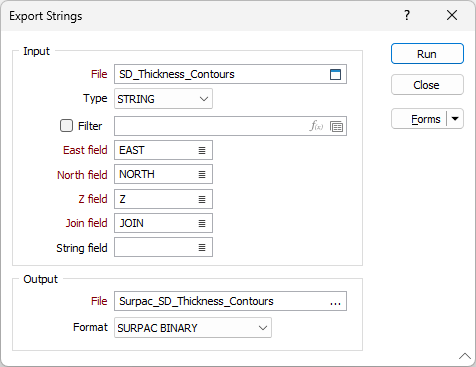Browse output file with ellipsis button

[x=335, y=302]
